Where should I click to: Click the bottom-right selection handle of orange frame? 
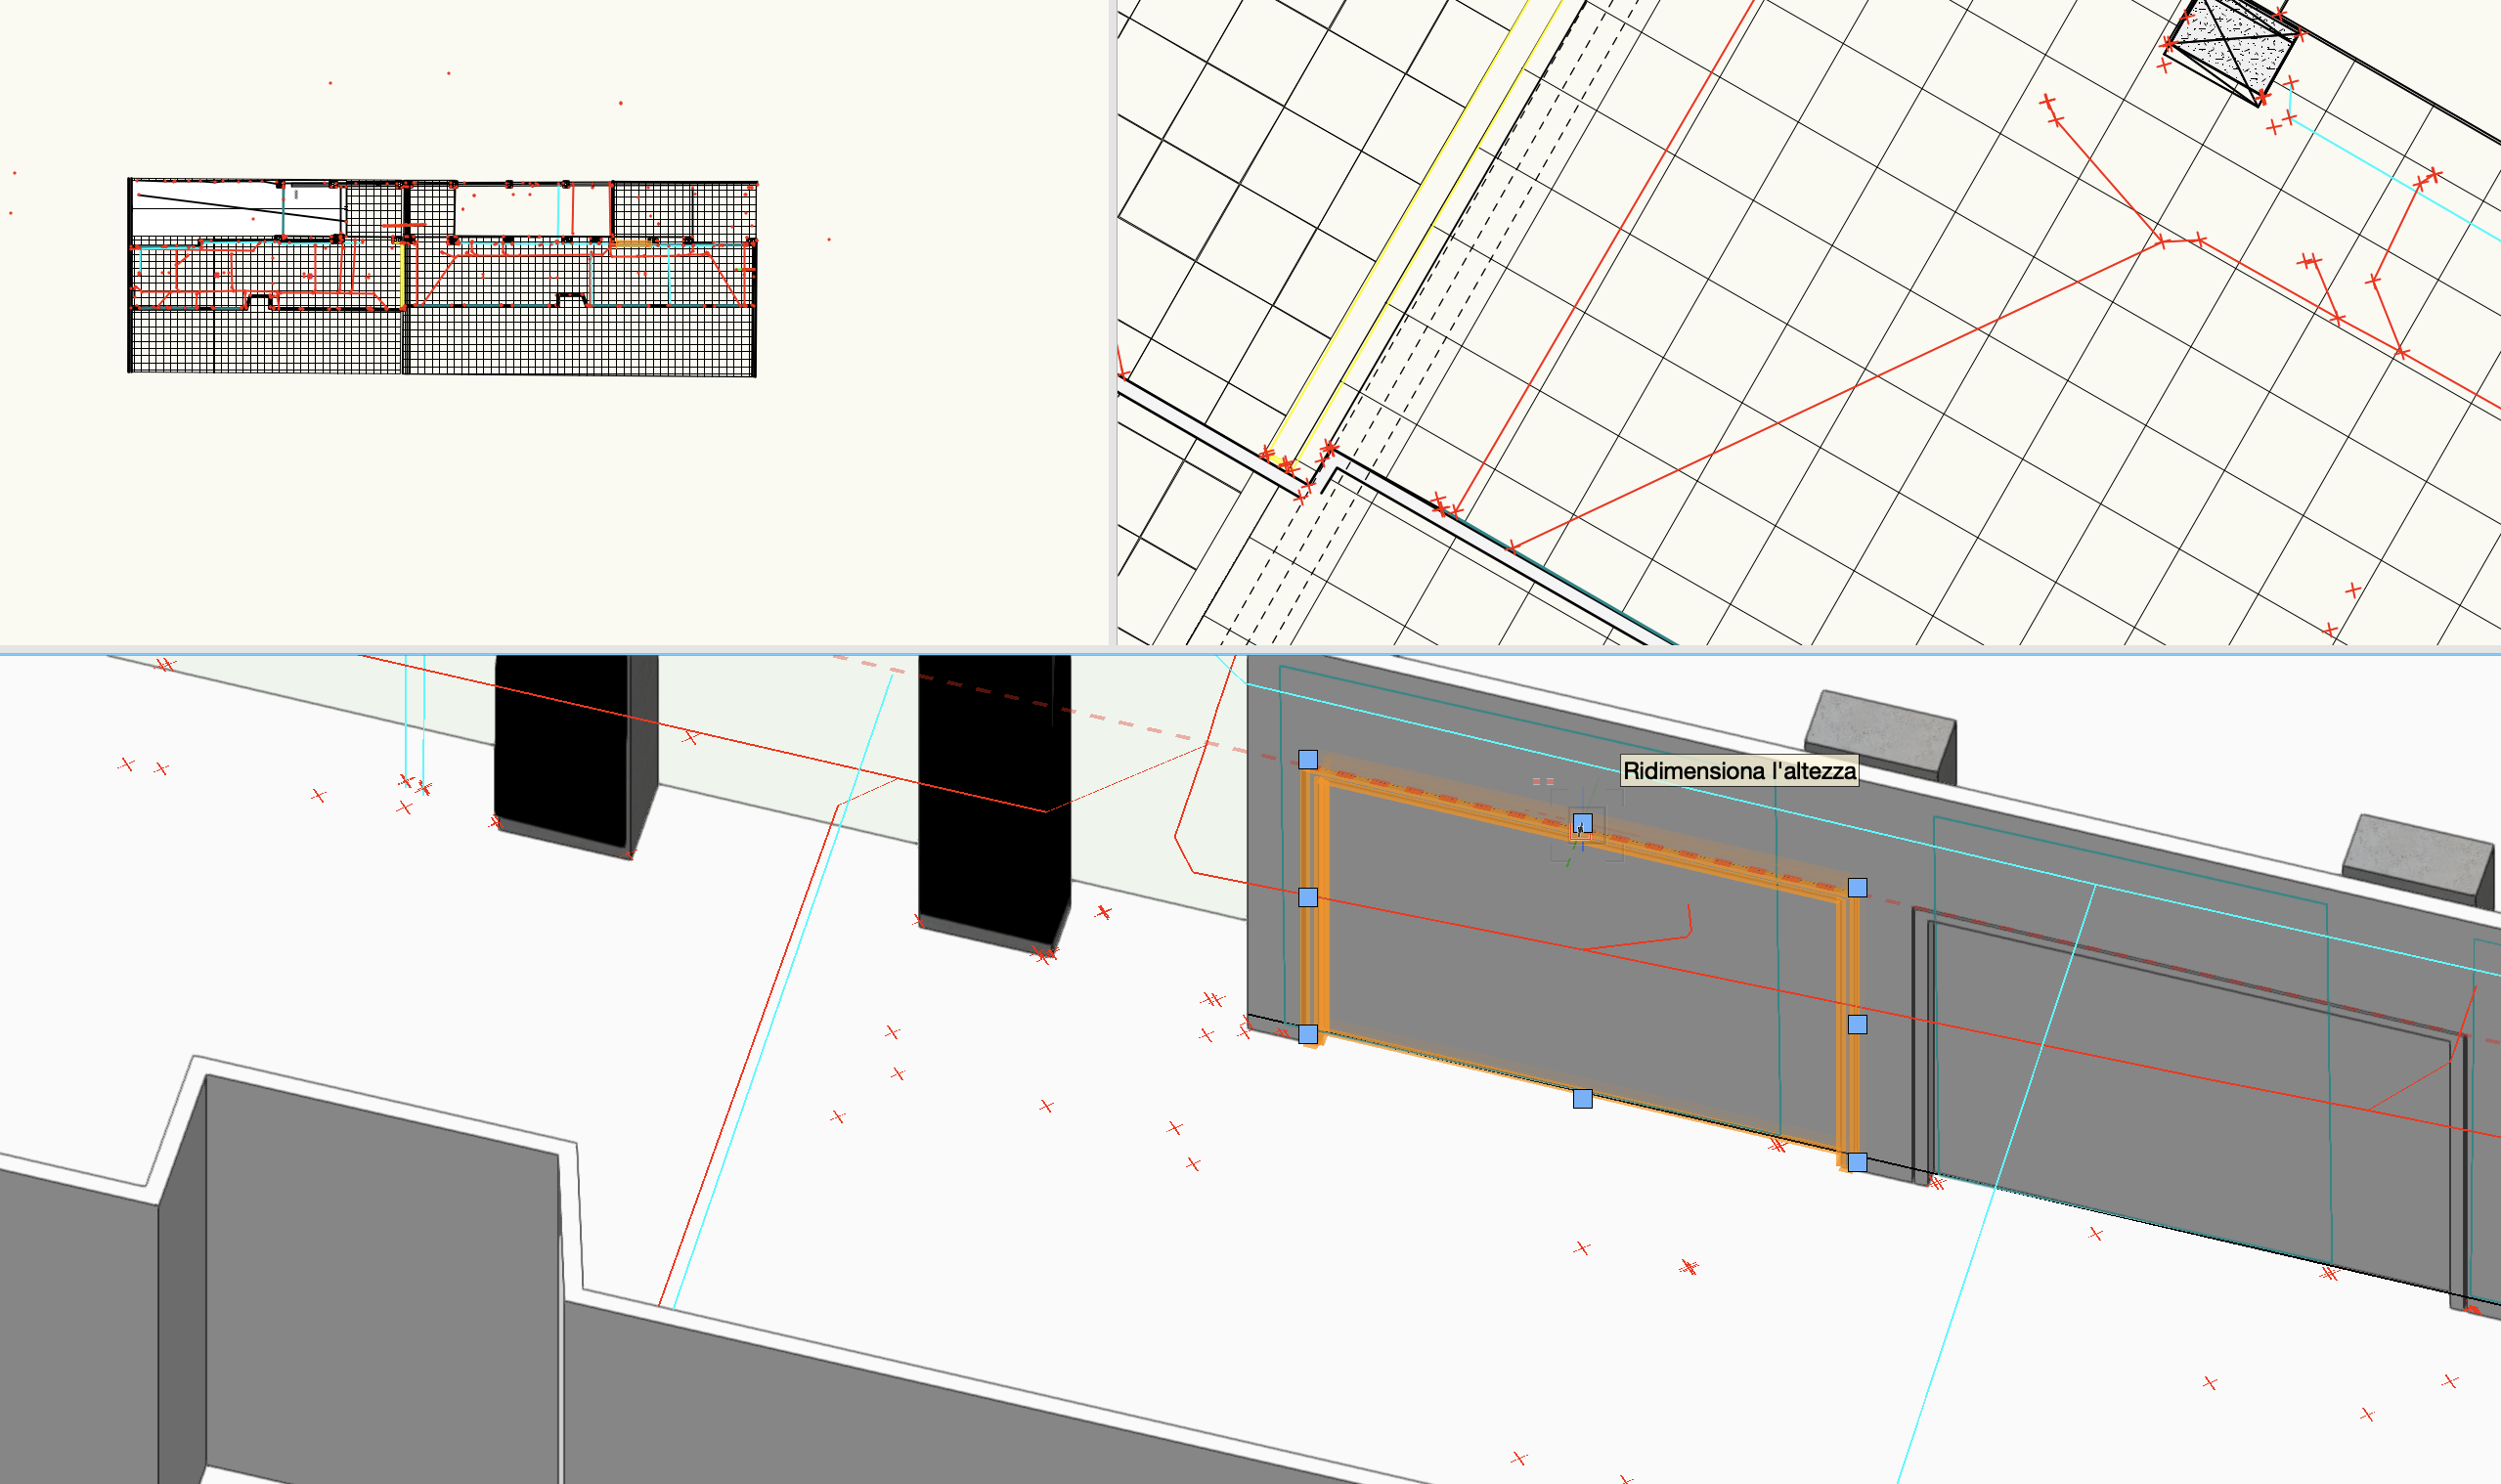(1857, 1162)
